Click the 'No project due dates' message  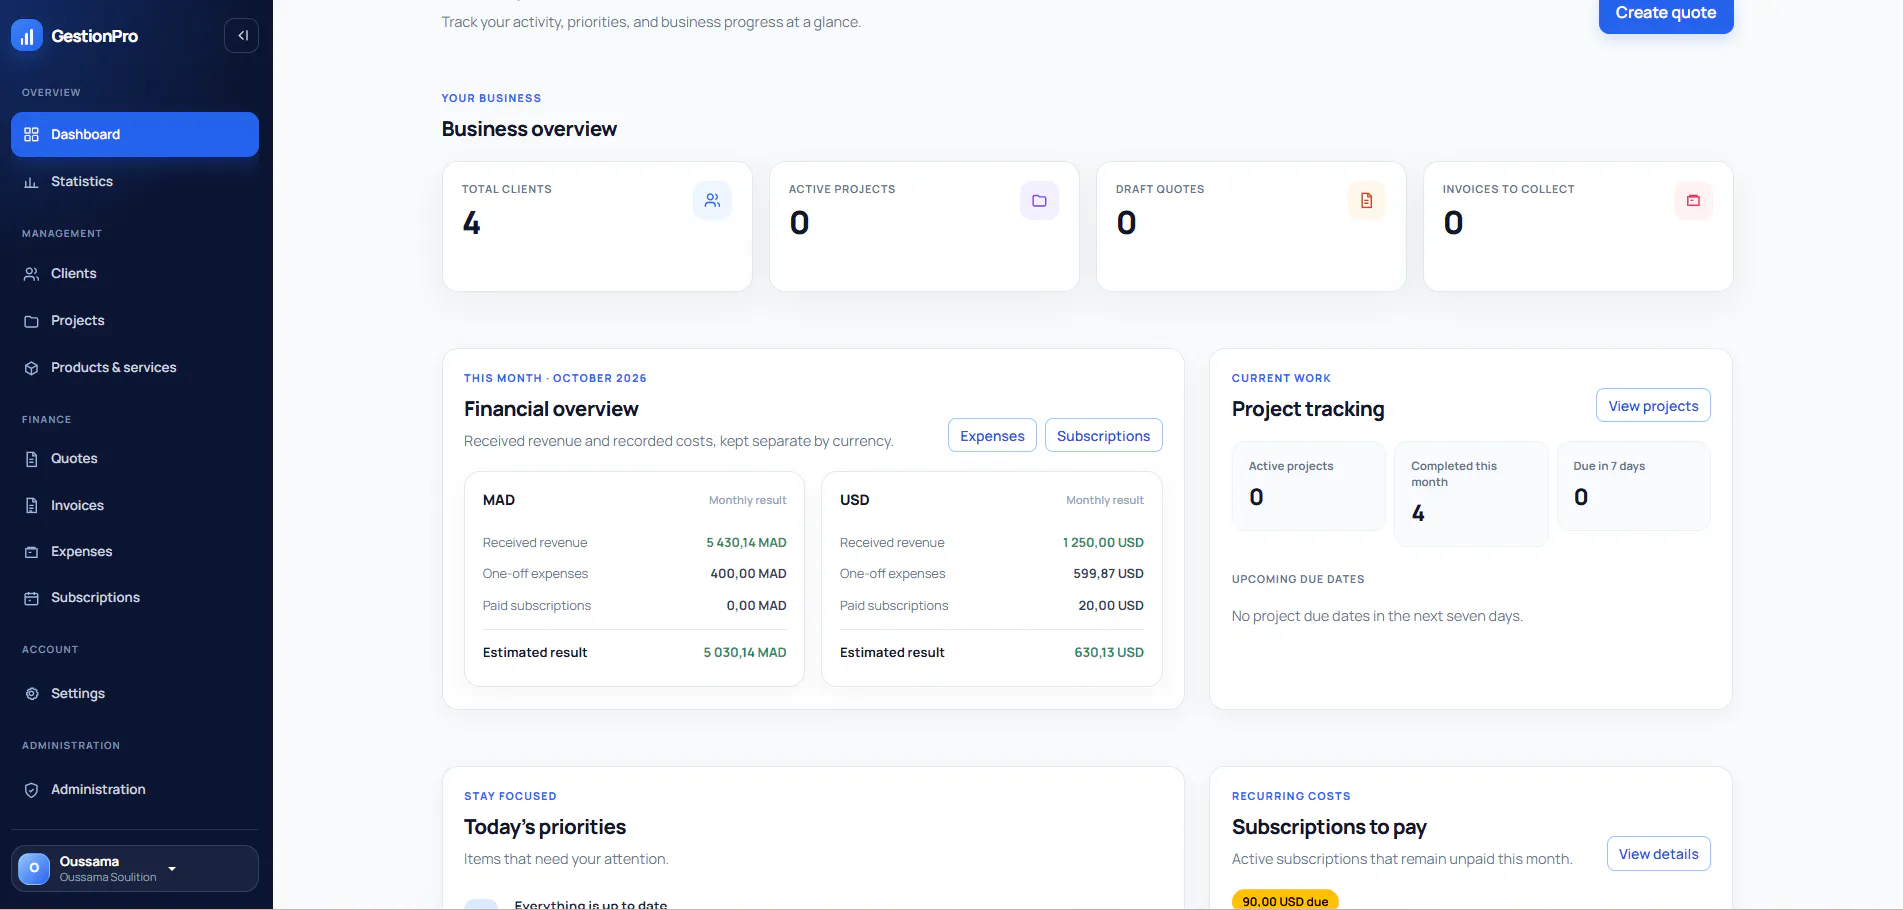[x=1377, y=617]
